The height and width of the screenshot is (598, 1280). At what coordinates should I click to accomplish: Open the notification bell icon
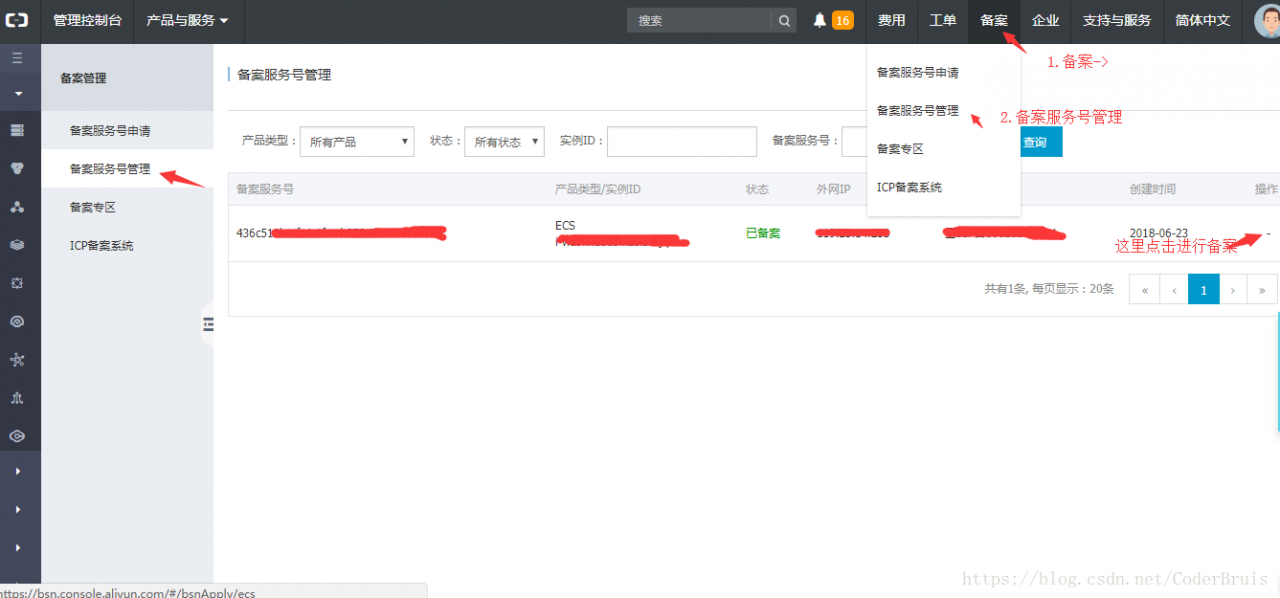tap(820, 20)
